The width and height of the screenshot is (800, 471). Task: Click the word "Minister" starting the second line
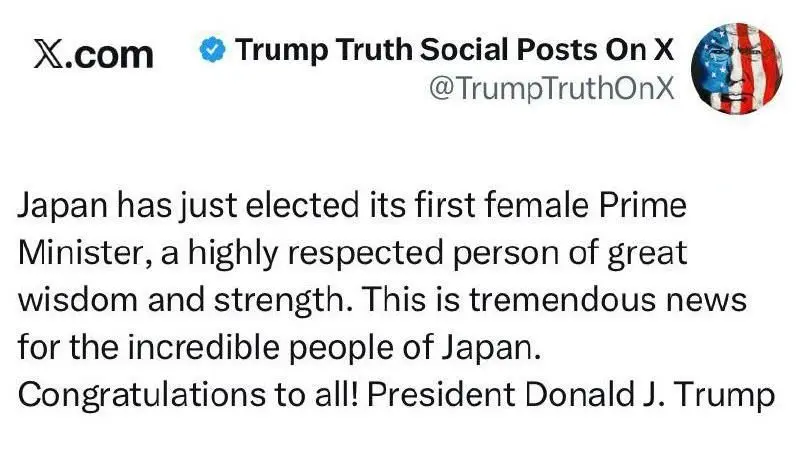click(81, 254)
